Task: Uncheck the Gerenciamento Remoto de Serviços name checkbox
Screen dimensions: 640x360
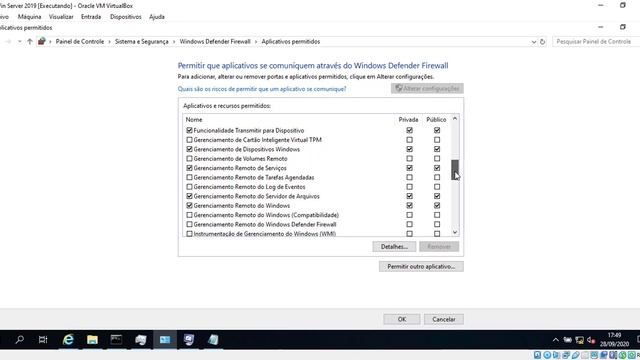Action: (189, 168)
